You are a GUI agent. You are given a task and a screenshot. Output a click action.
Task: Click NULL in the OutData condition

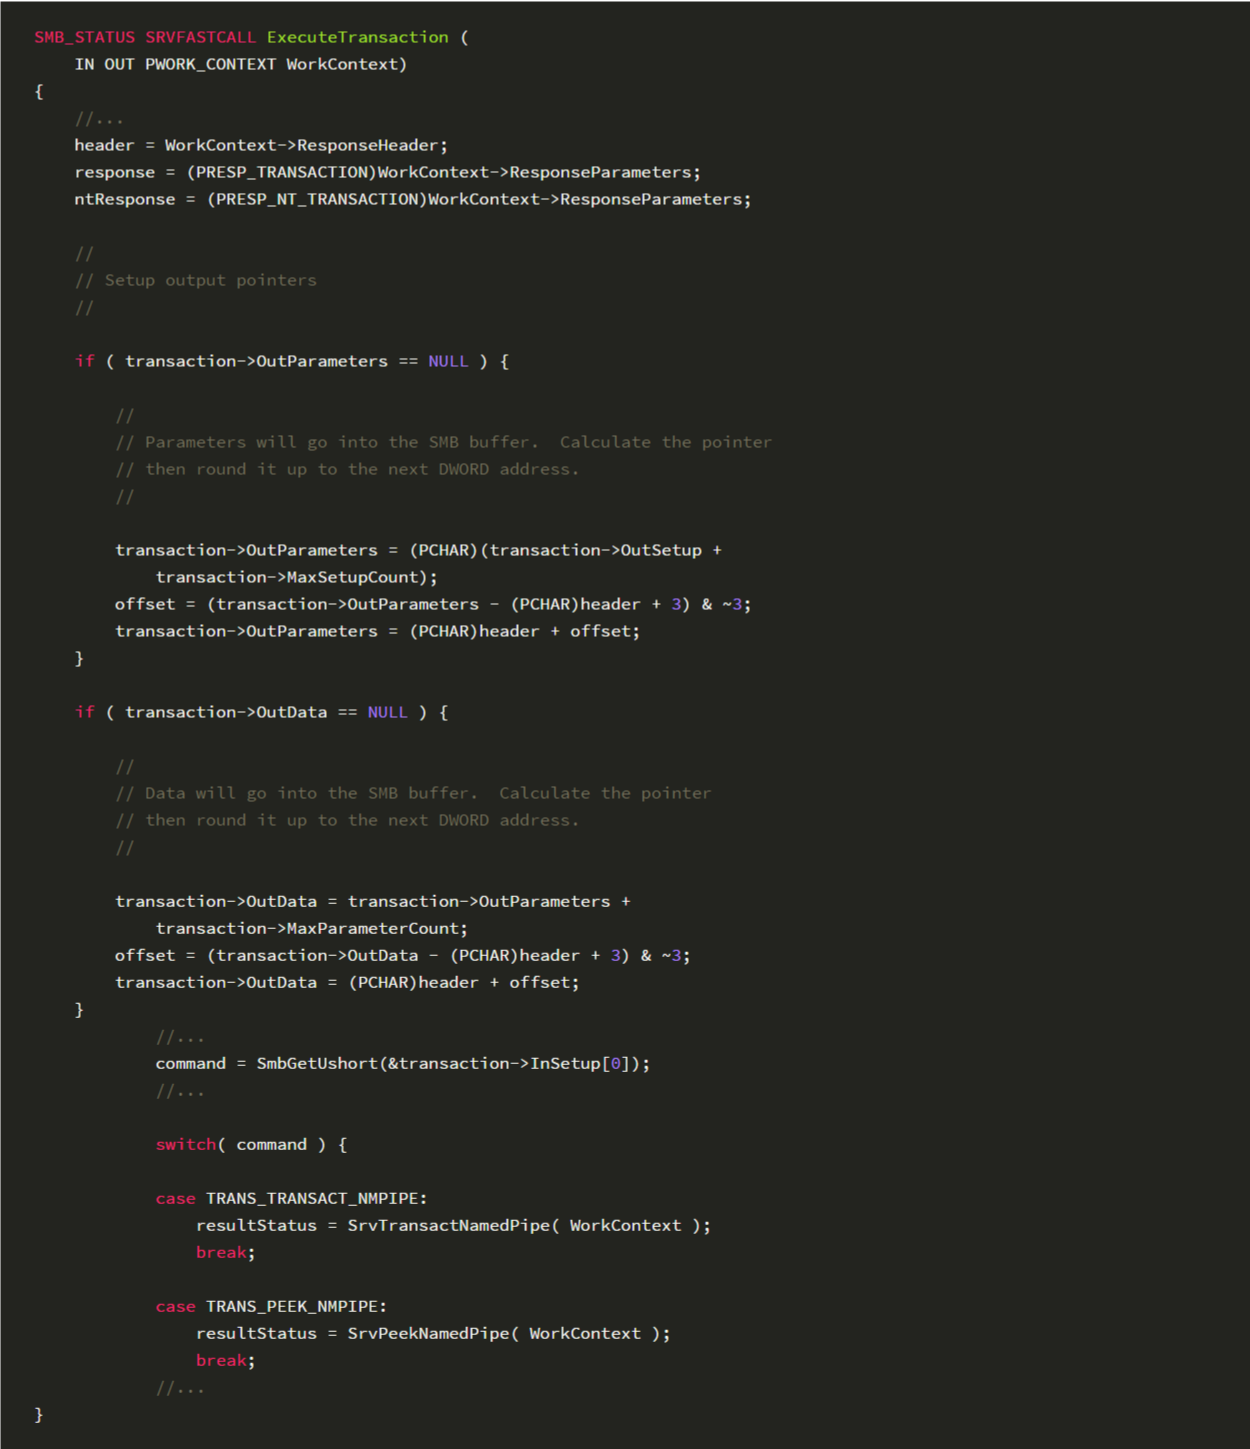pyautogui.click(x=387, y=712)
